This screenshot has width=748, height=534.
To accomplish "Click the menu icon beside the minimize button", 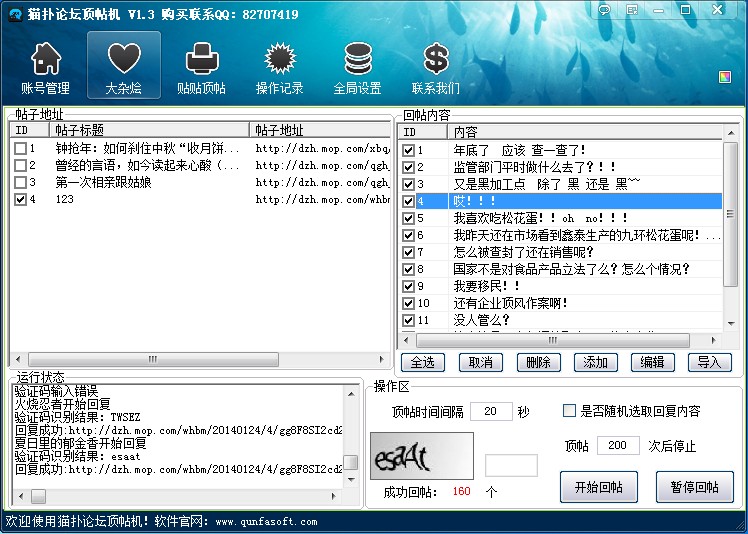I will pyautogui.click(x=634, y=10).
